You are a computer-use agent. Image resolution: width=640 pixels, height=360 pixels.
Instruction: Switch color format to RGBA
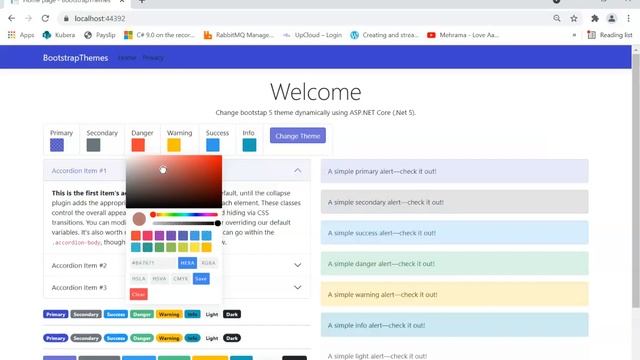coord(209,263)
